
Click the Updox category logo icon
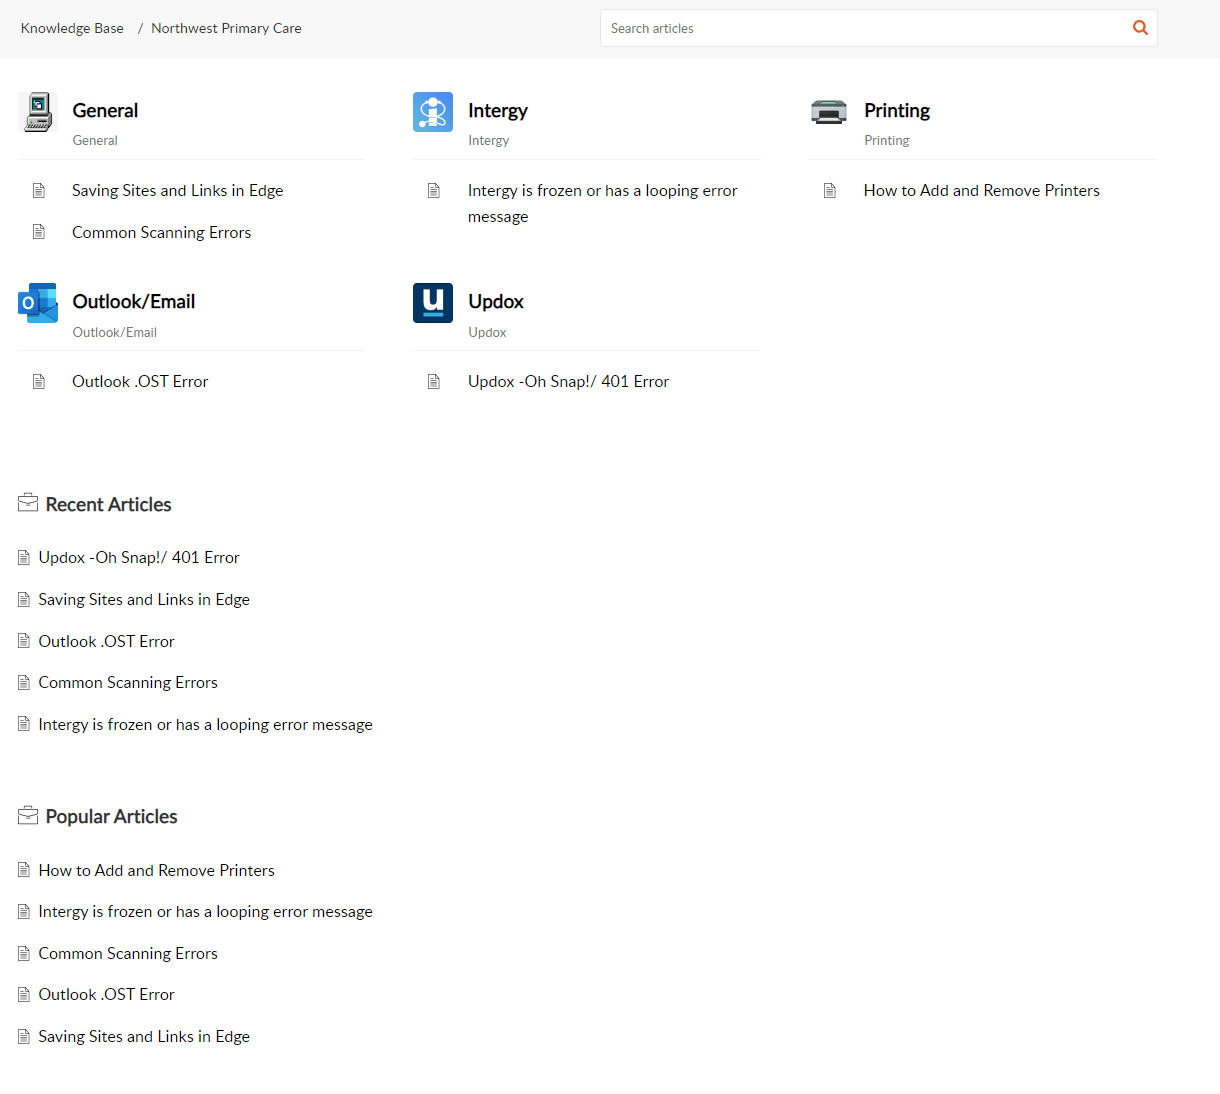click(433, 303)
